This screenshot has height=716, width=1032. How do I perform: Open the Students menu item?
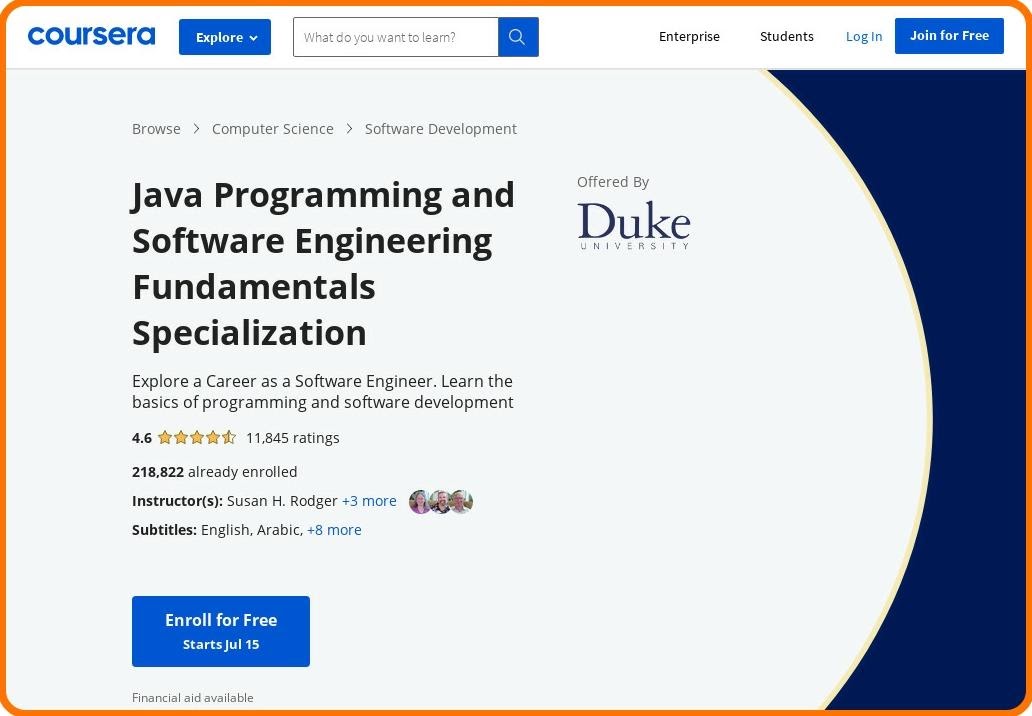pyautogui.click(x=787, y=36)
